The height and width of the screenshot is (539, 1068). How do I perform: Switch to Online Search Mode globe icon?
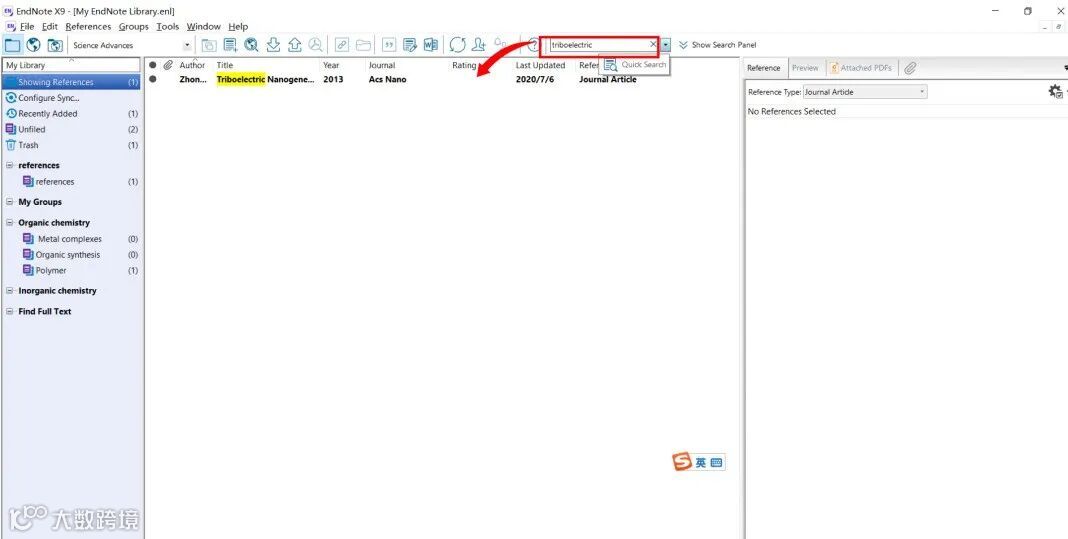[x=33, y=45]
